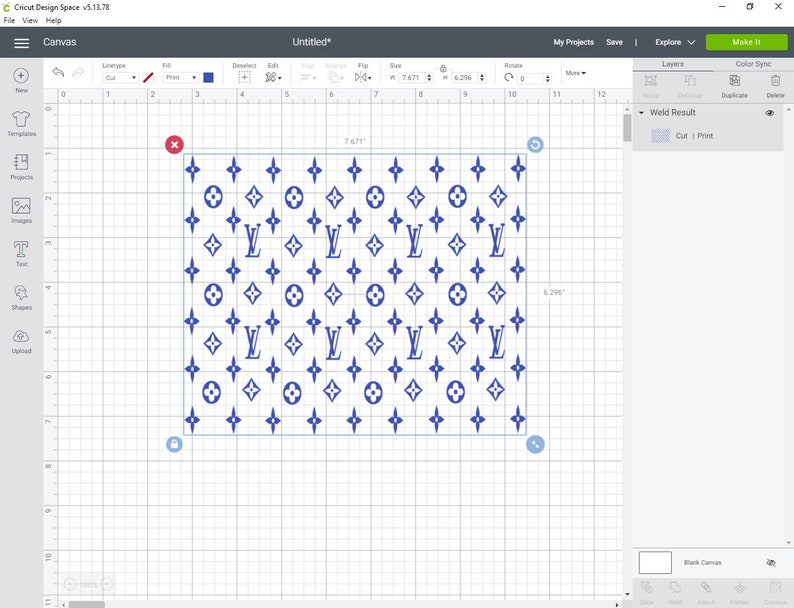The height and width of the screenshot is (608, 794).
Task: Open the File menu
Action: pyautogui.click(x=9, y=20)
